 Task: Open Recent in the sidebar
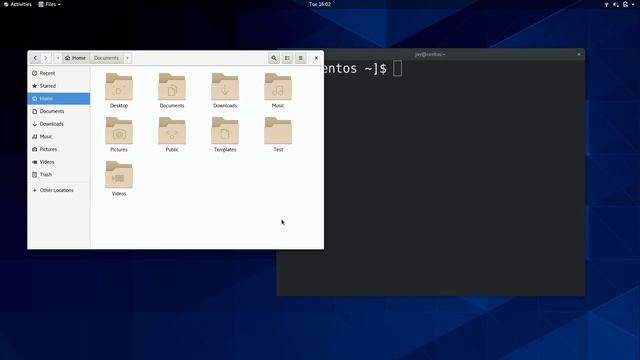(59, 73)
